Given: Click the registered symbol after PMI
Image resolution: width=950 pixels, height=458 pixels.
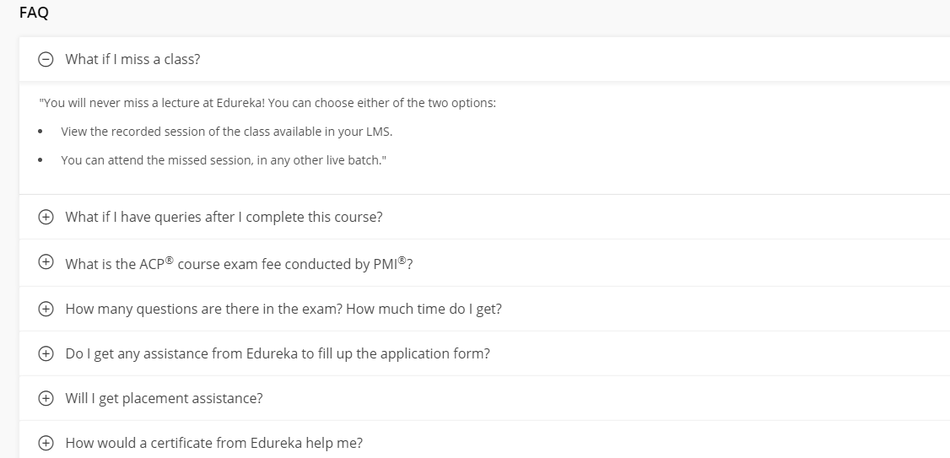Looking at the screenshot, I should click(402, 260).
